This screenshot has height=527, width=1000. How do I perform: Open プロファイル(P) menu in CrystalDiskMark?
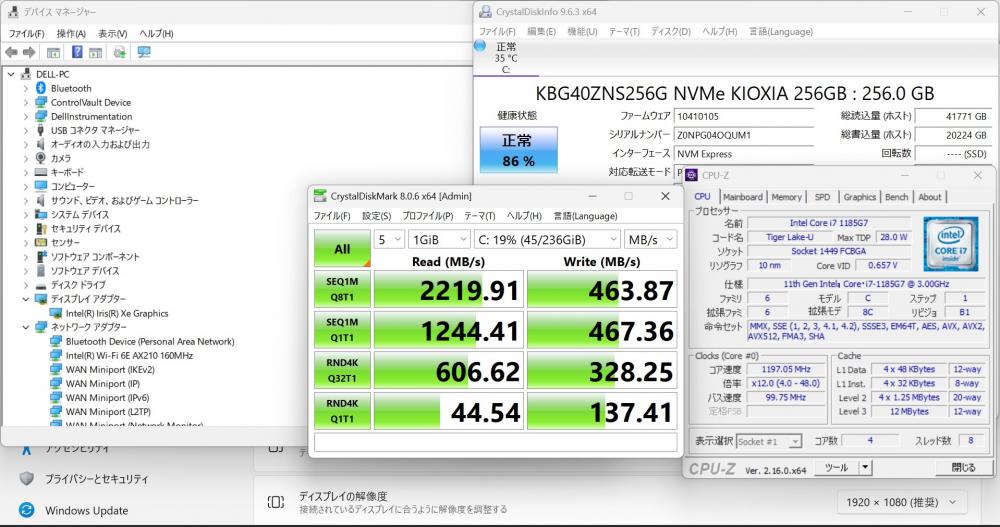pyautogui.click(x=427, y=216)
